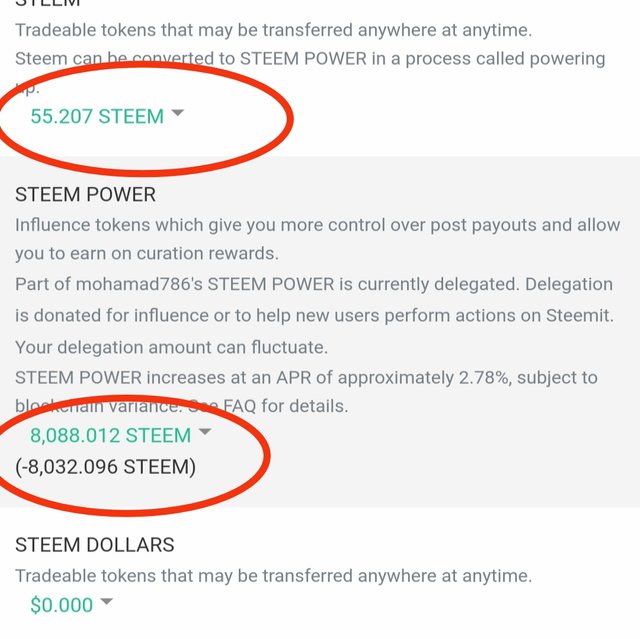Click the caret arrow beside 8,088.012 STEEM

pos(204,431)
